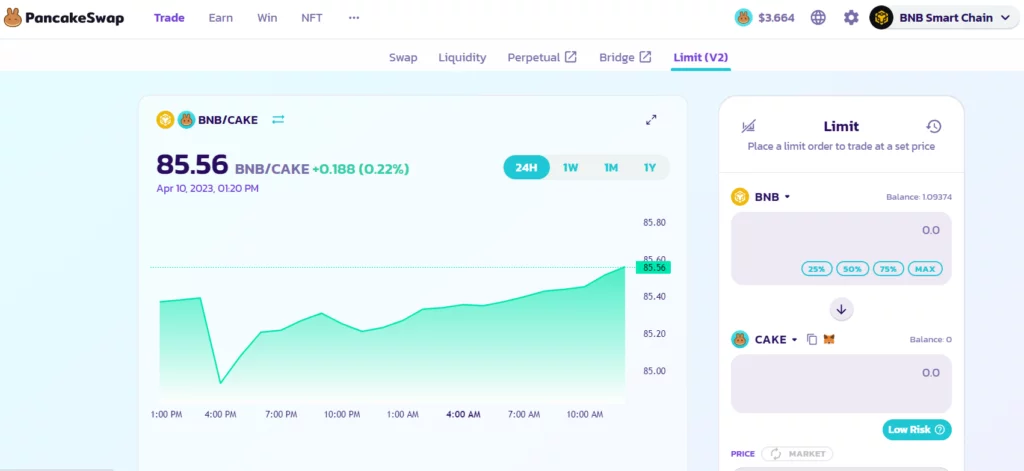This screenshot has width=1024, height=471.
Task: Swap BNB/CAKE chart pair direction arrows
Action: pos(278,120)
